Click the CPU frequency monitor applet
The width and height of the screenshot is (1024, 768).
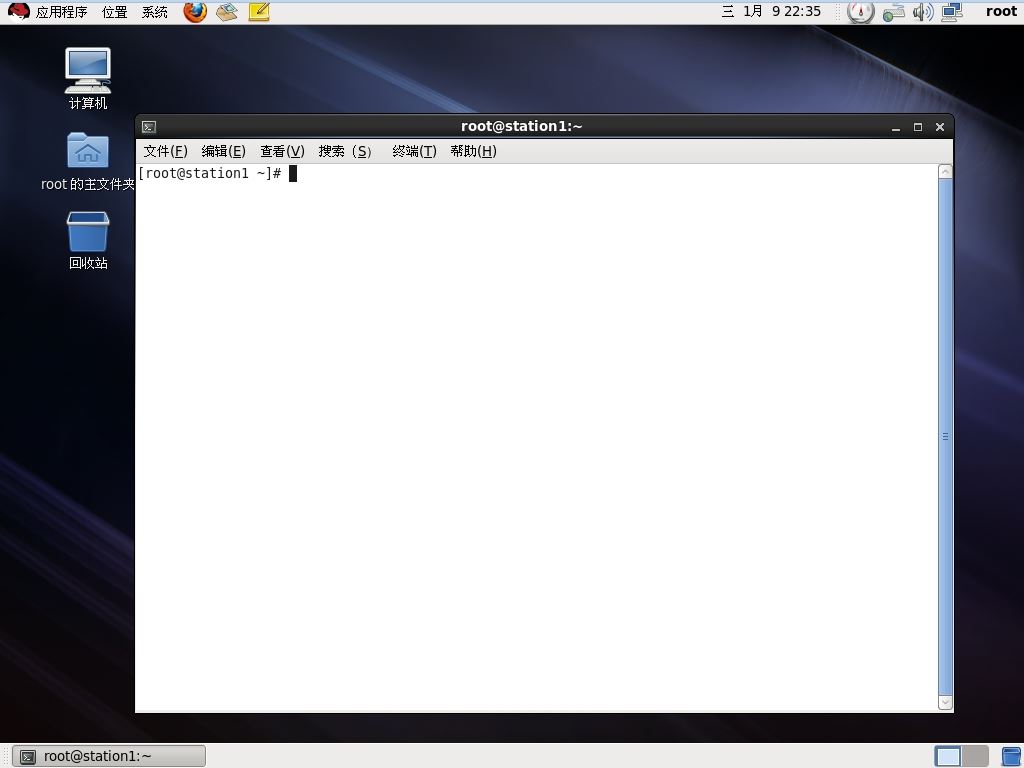tap(860, 12)
